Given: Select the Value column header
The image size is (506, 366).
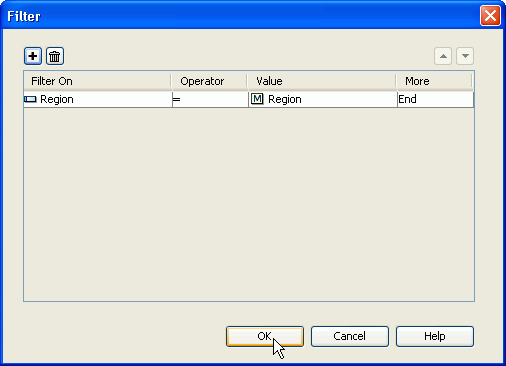Looking at the screenshot, I should click(x=322, y=81).
